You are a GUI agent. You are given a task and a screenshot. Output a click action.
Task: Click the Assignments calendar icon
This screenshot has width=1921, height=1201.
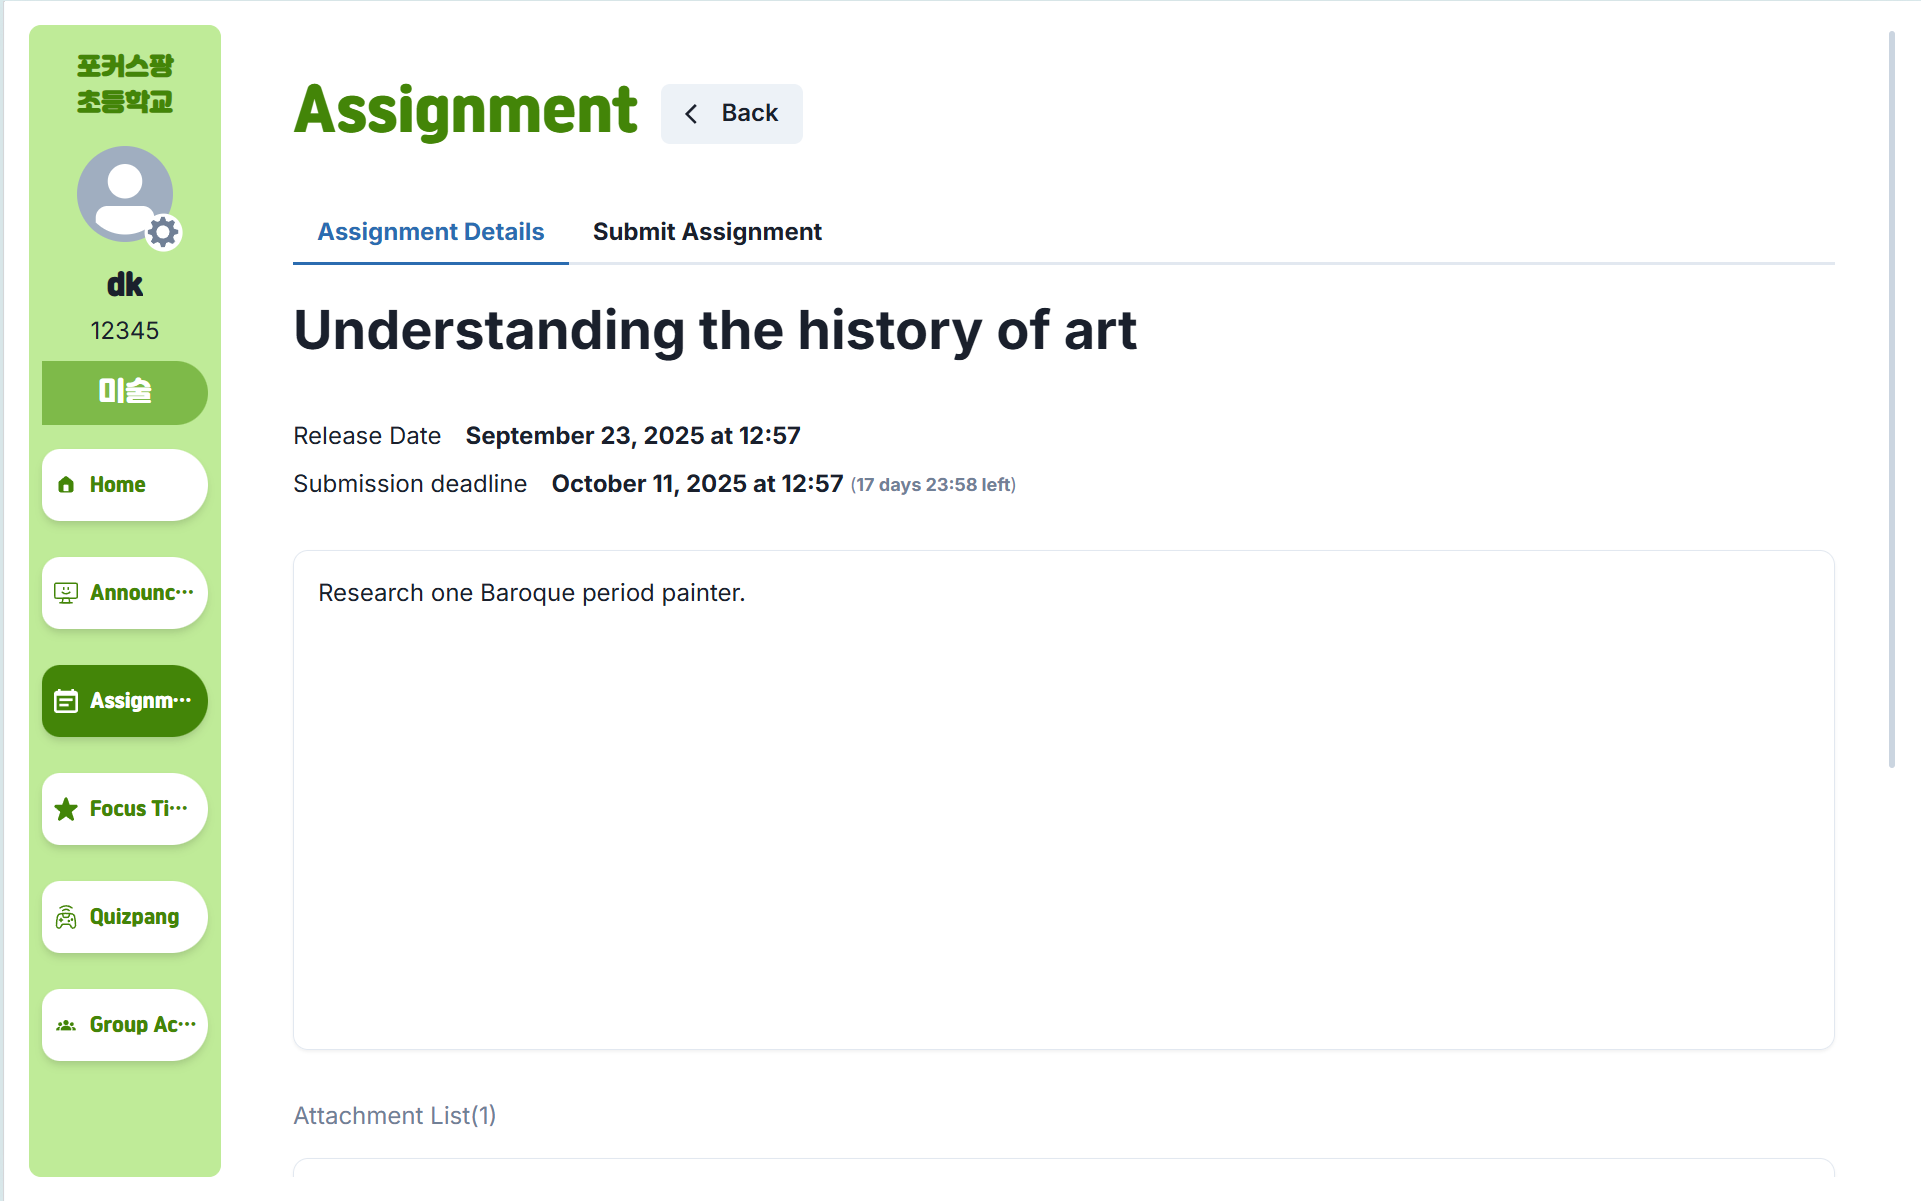coord(66,701)
